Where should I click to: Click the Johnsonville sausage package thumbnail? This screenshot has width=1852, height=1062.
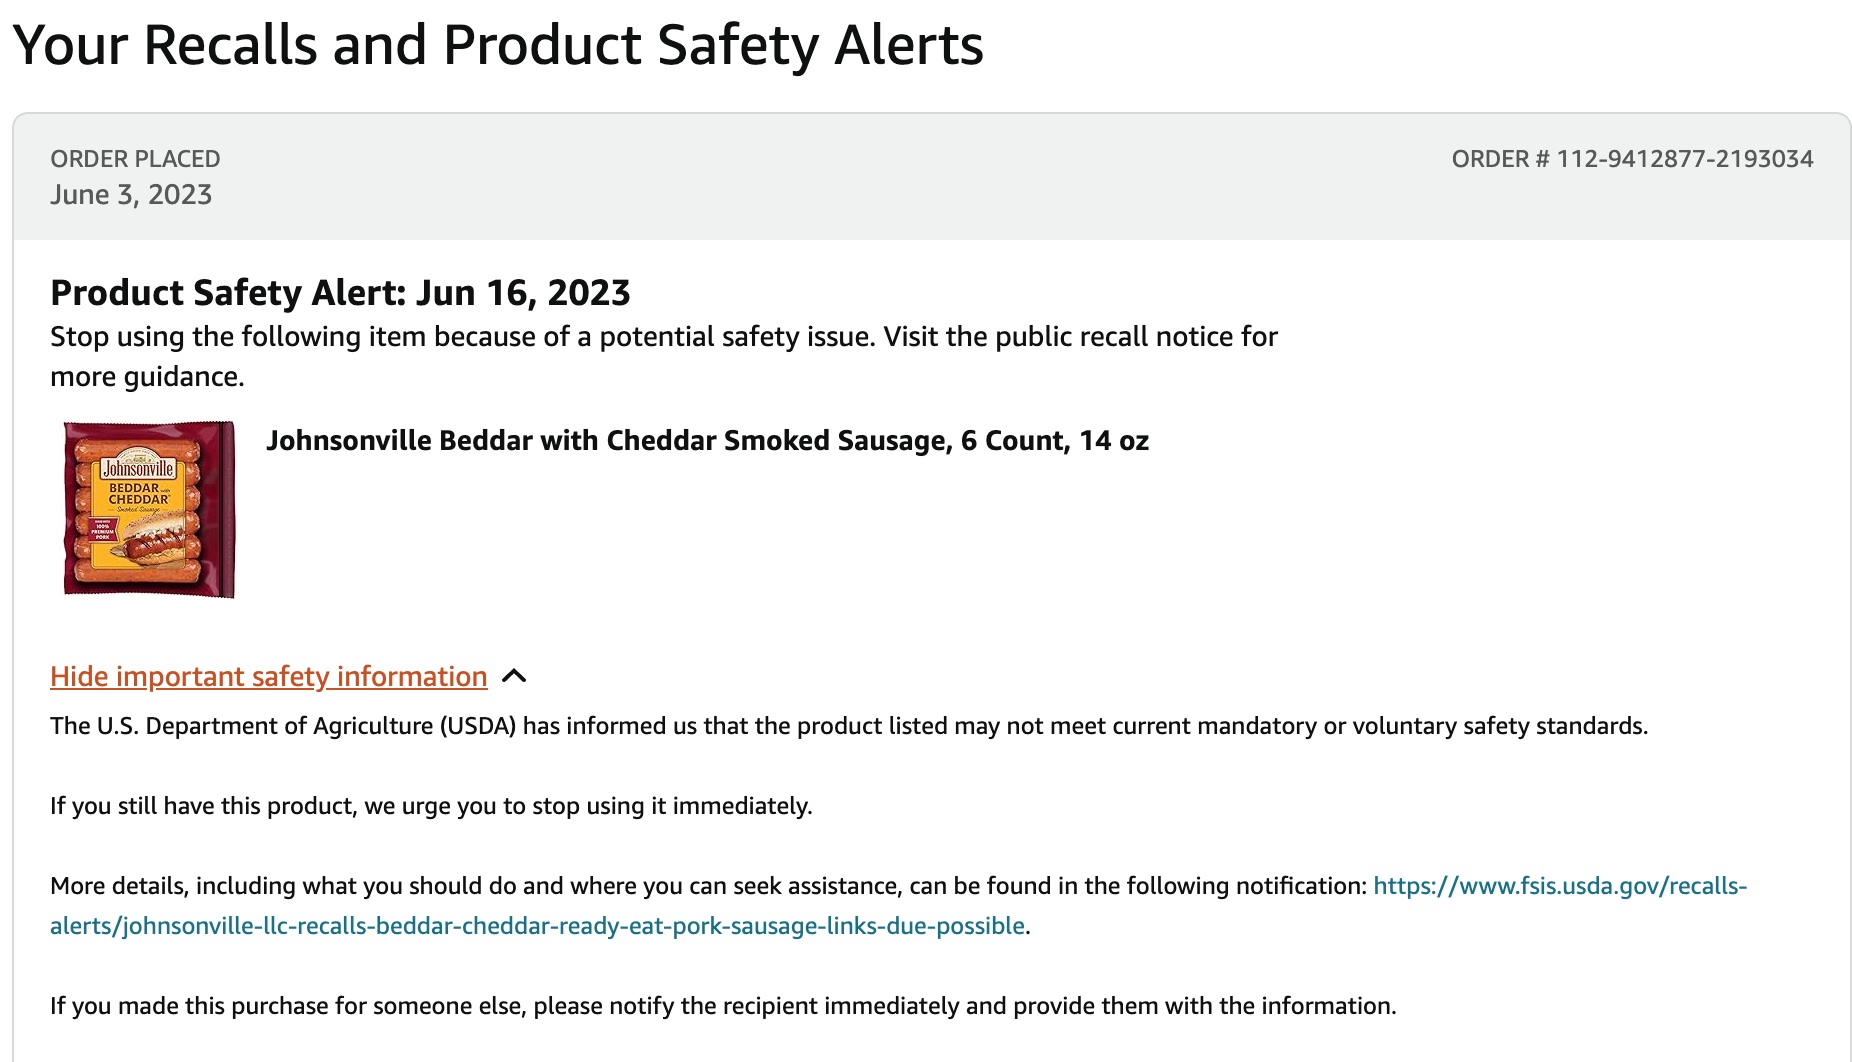pos(149,509)
